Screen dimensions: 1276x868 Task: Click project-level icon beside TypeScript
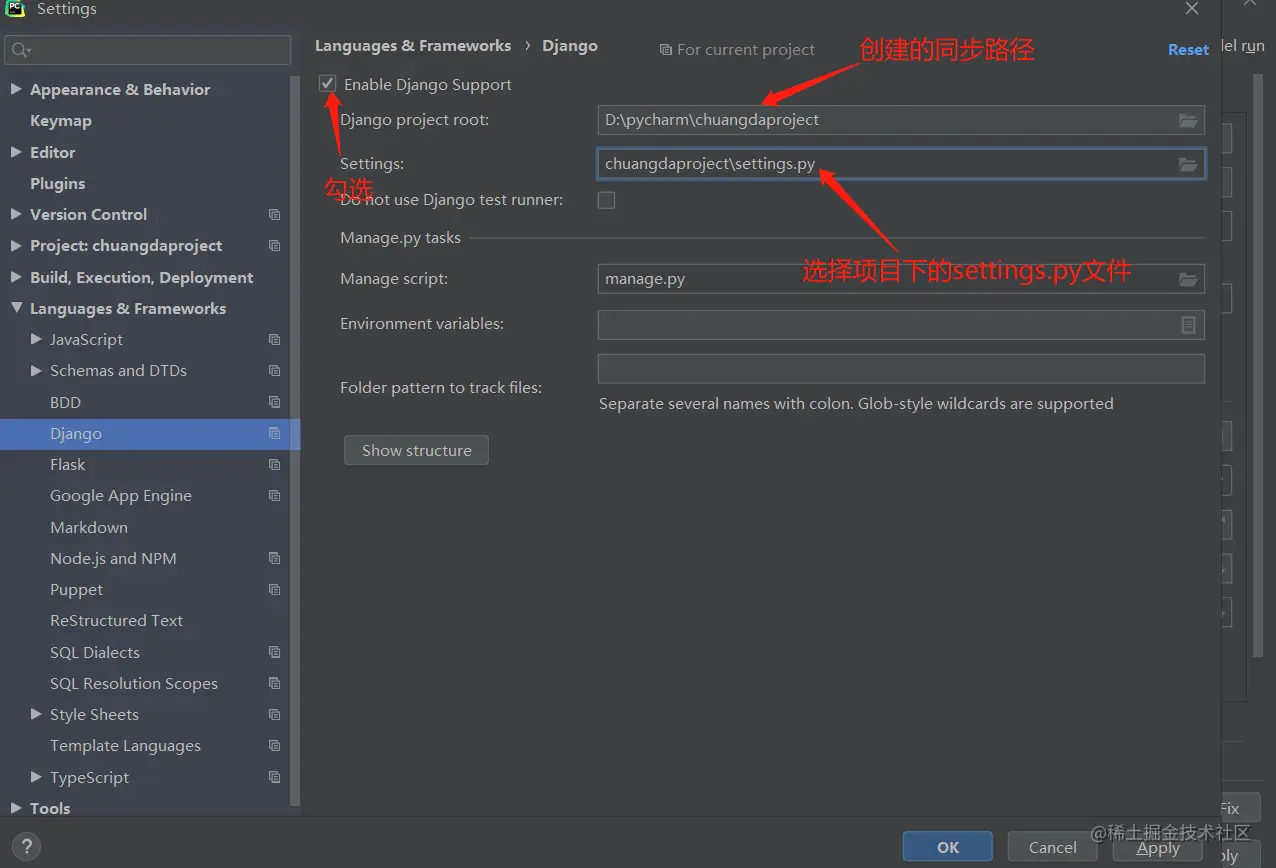pyautogui.click(x=275, y=778)
